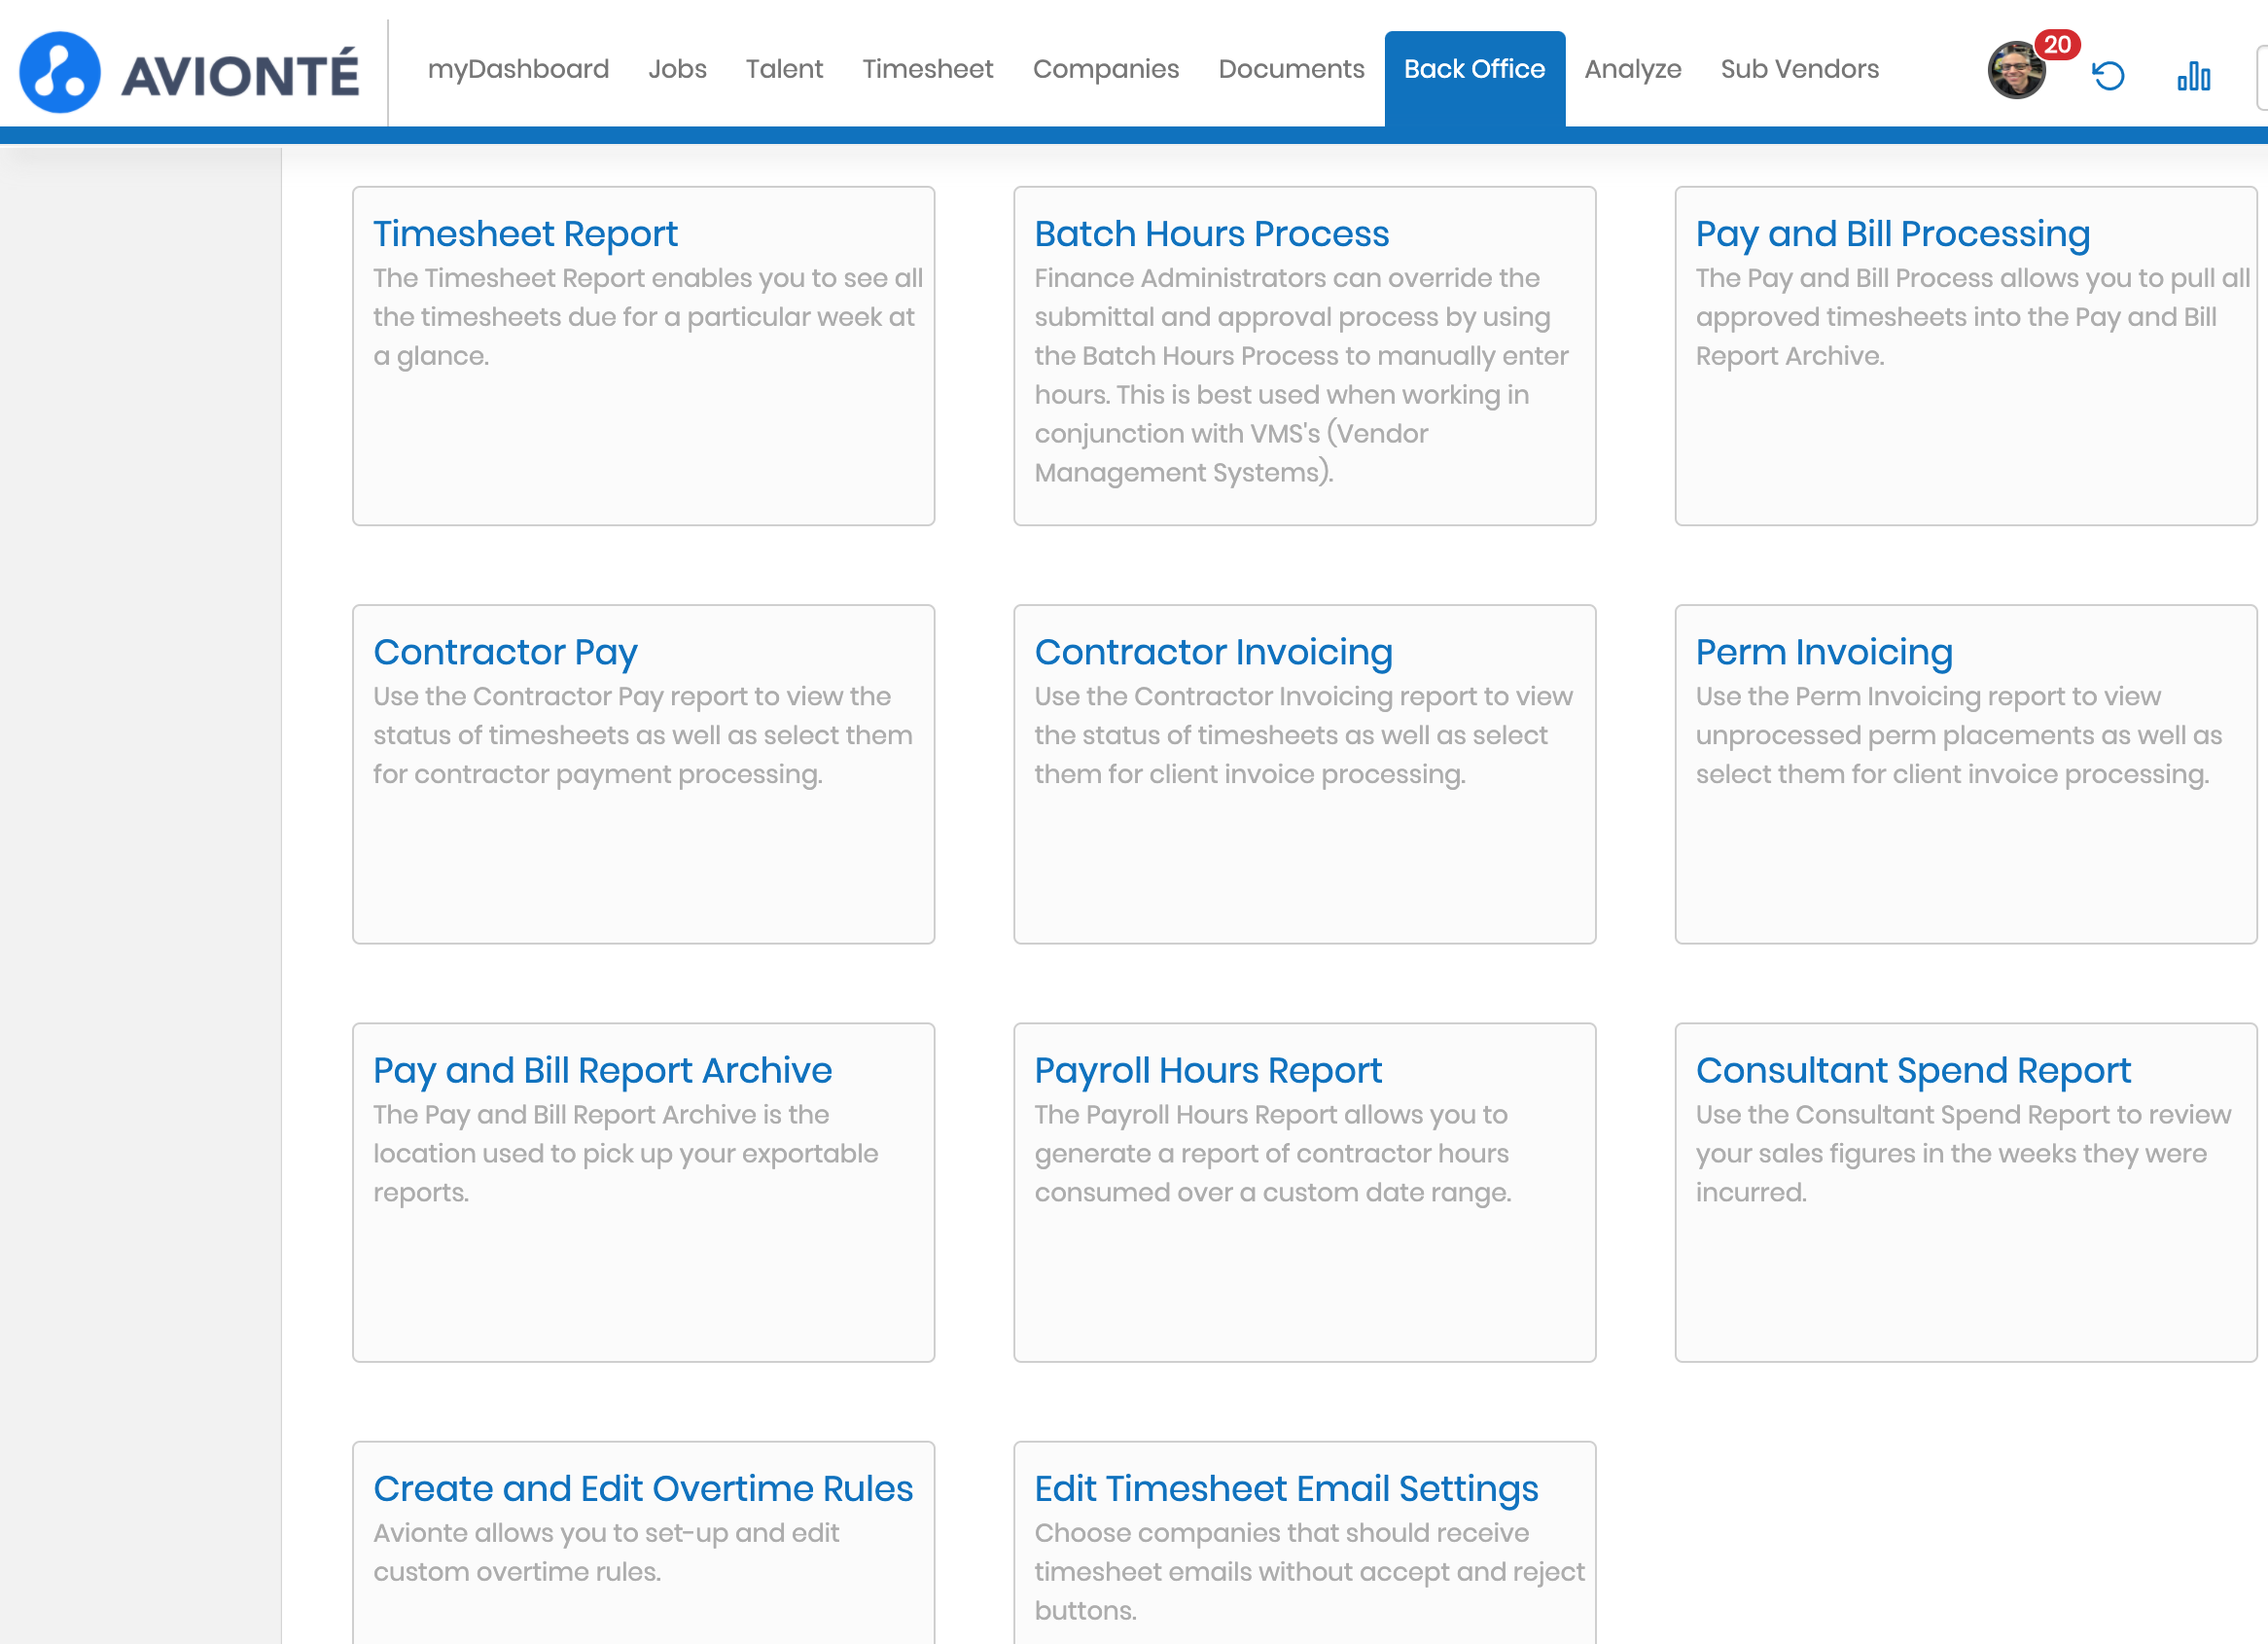Open Batch Hours Process
2268x1644 pixels.
1211,234
